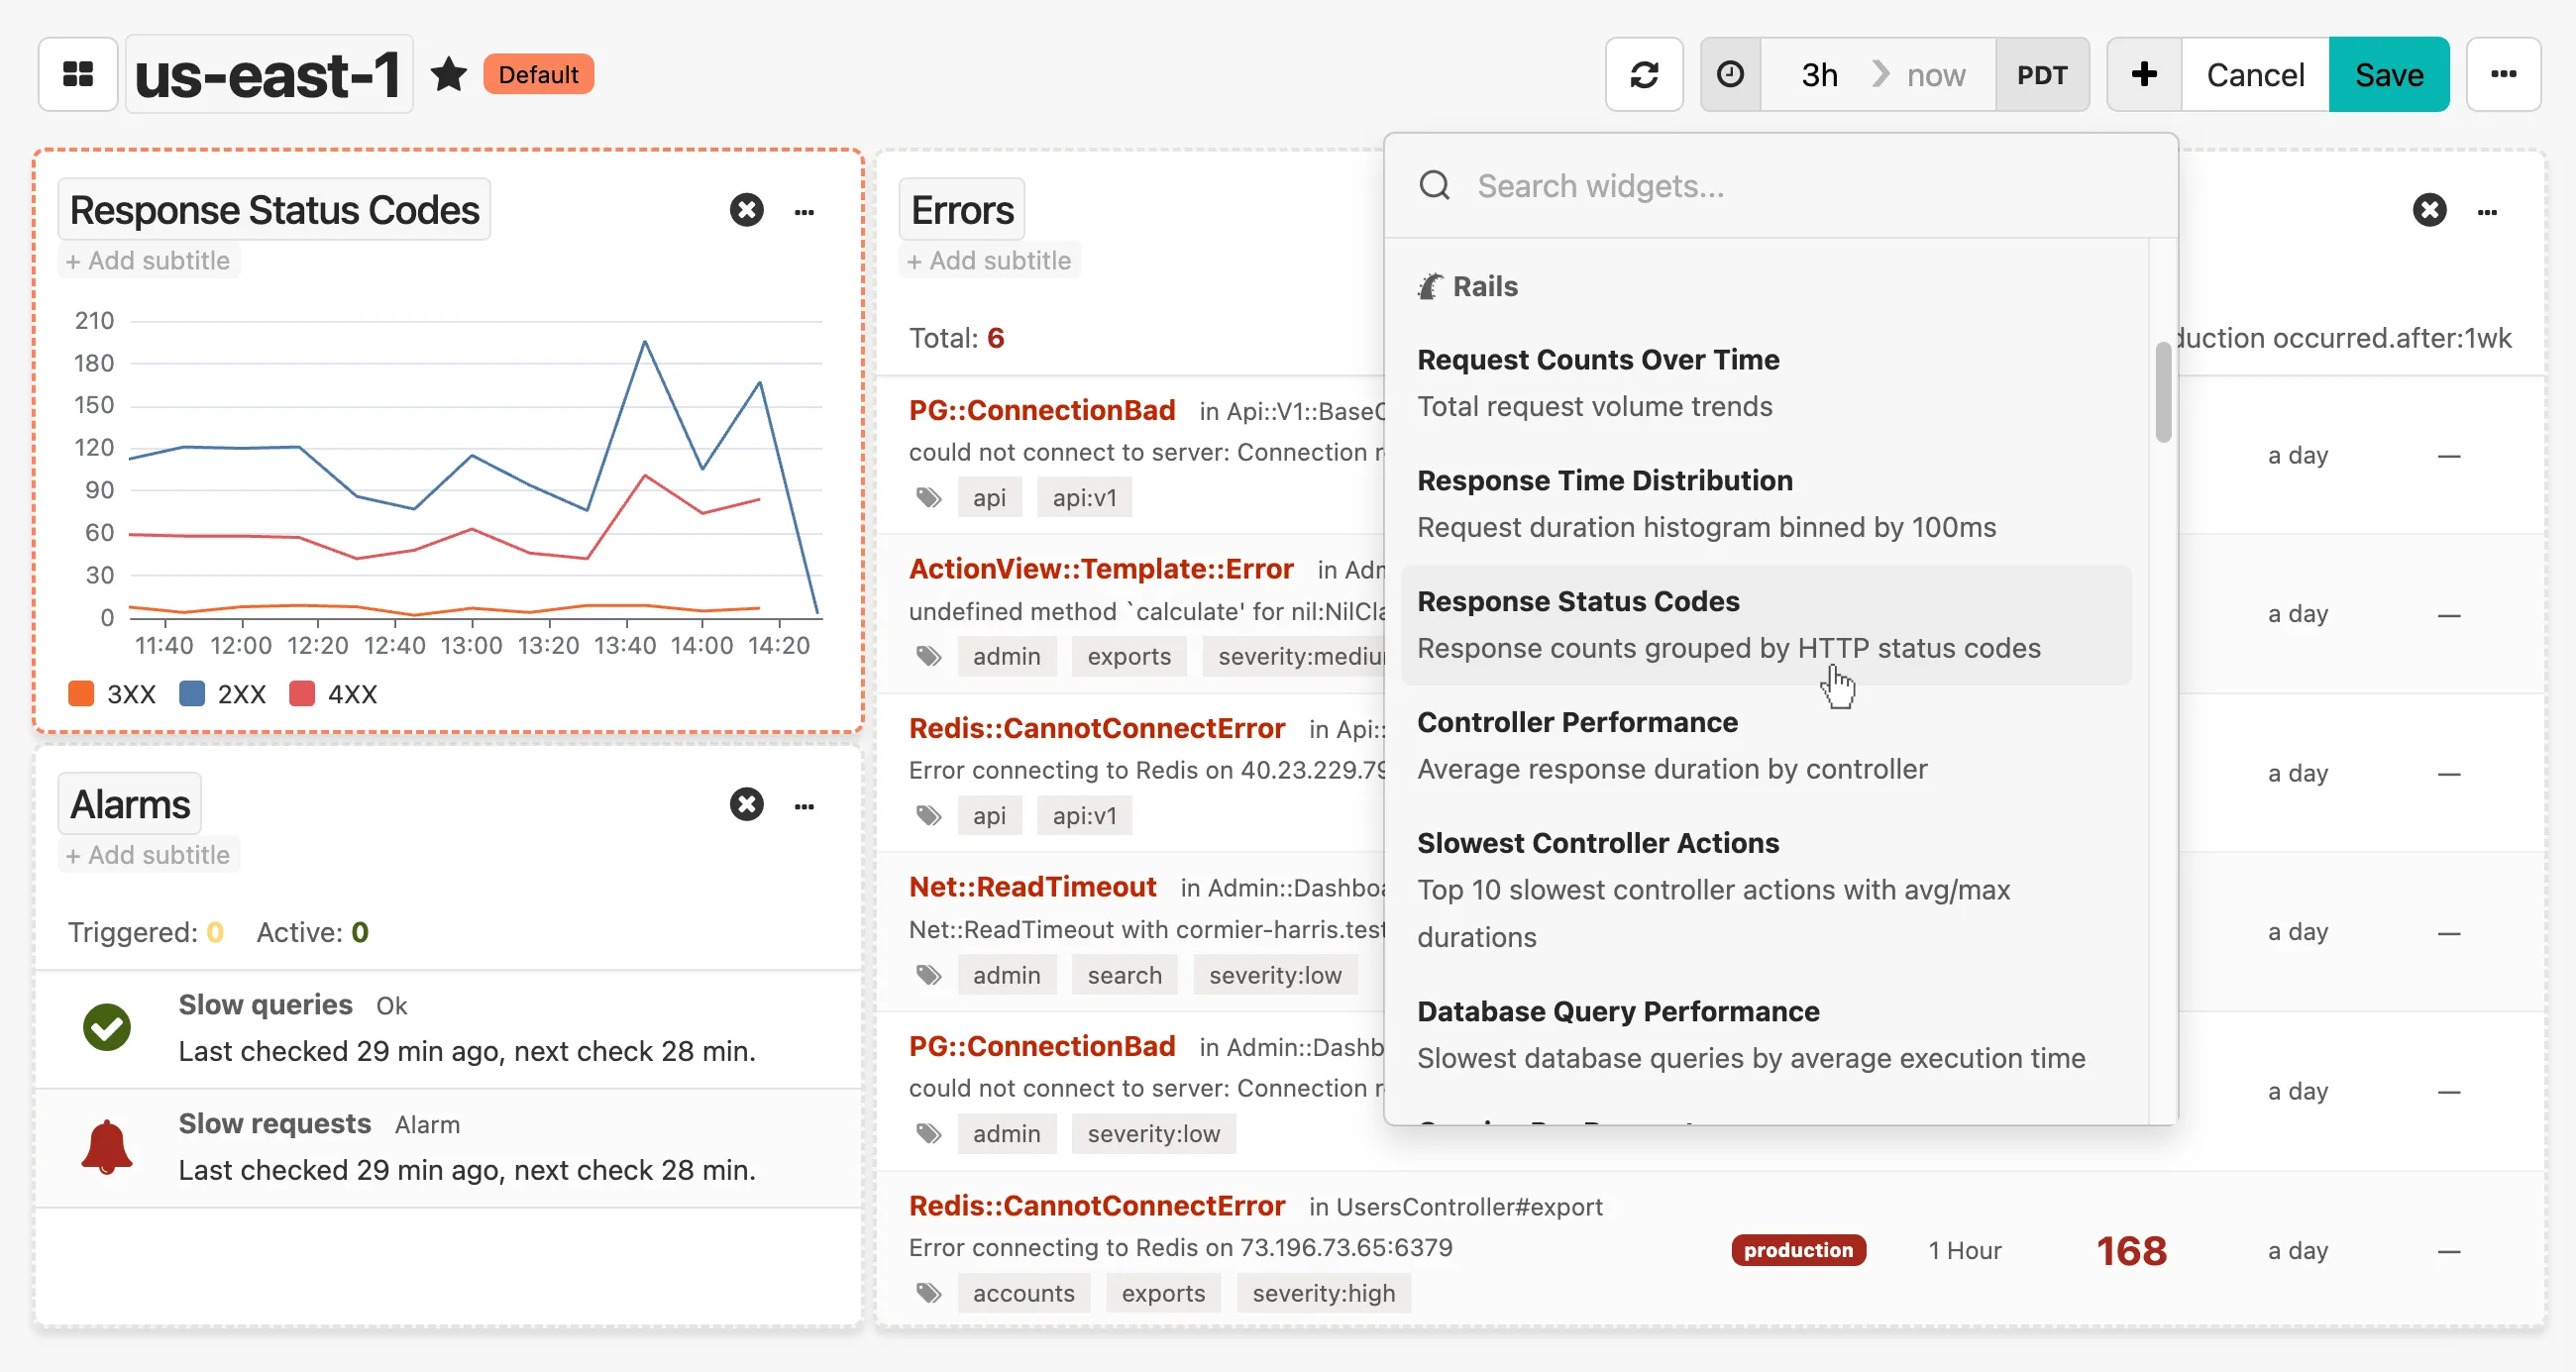This screenshot has width=2576, height=1372.
Task: Open the Response Status Codes widget three-dot menu
Action: (x=806, y=211)
